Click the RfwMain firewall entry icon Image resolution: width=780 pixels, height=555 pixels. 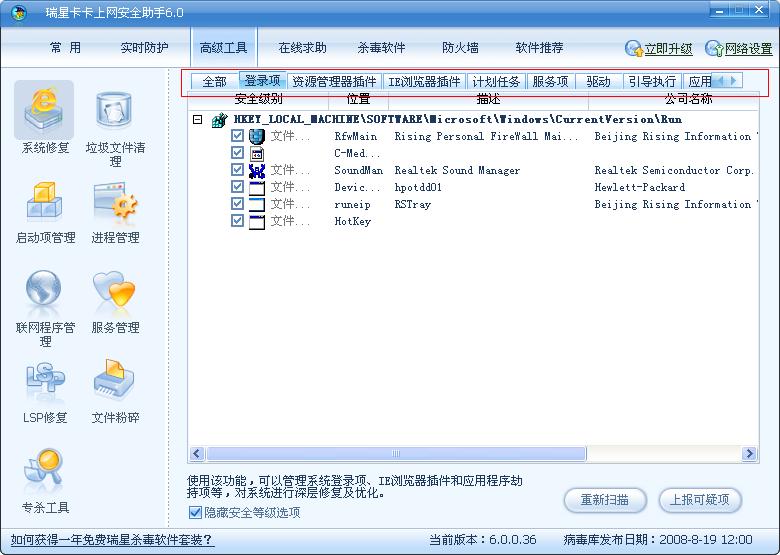257,136
